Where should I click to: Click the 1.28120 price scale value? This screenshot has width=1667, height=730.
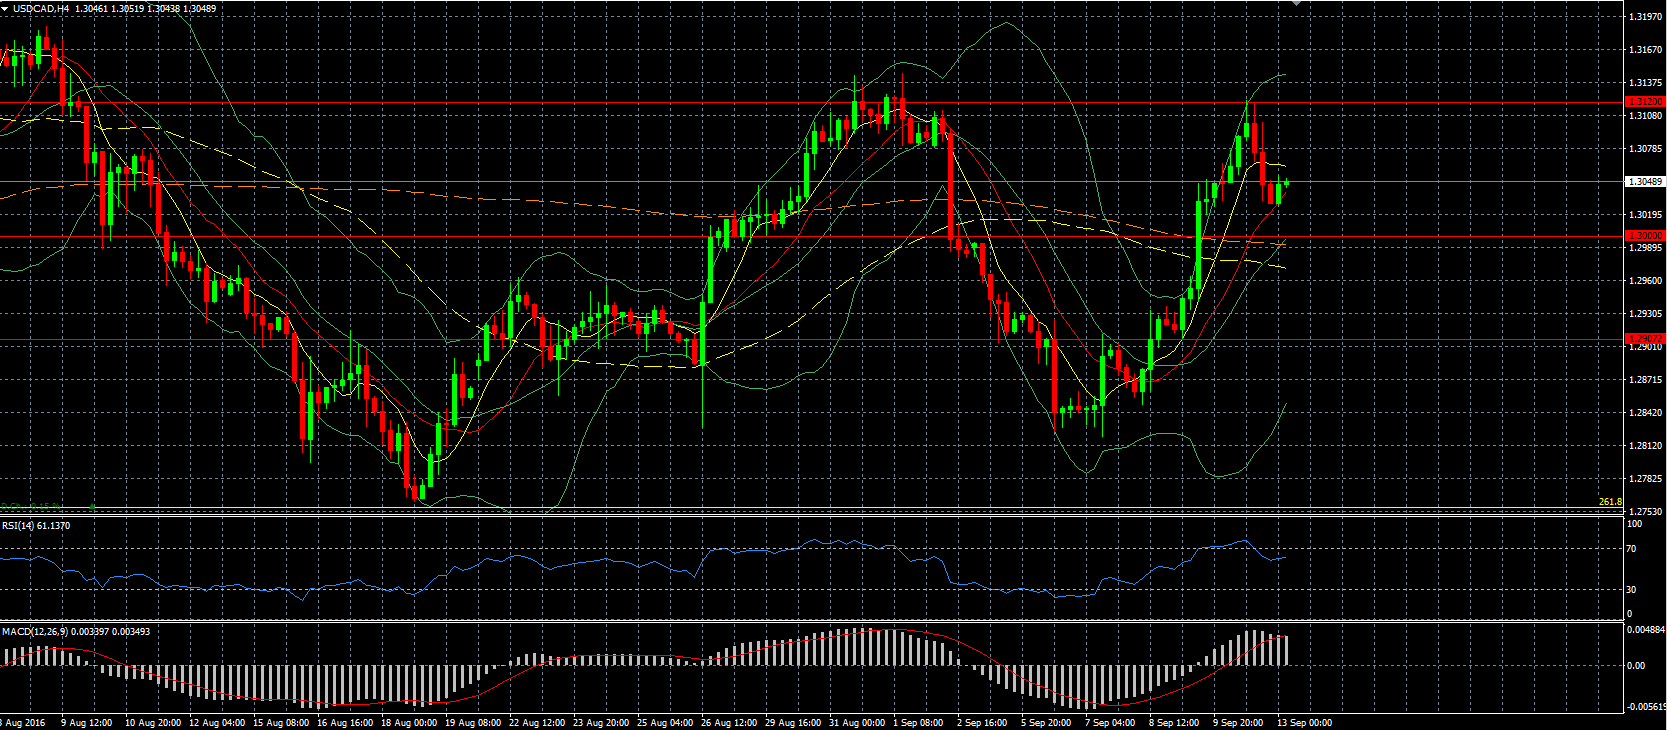click(x=1645, y=446)
